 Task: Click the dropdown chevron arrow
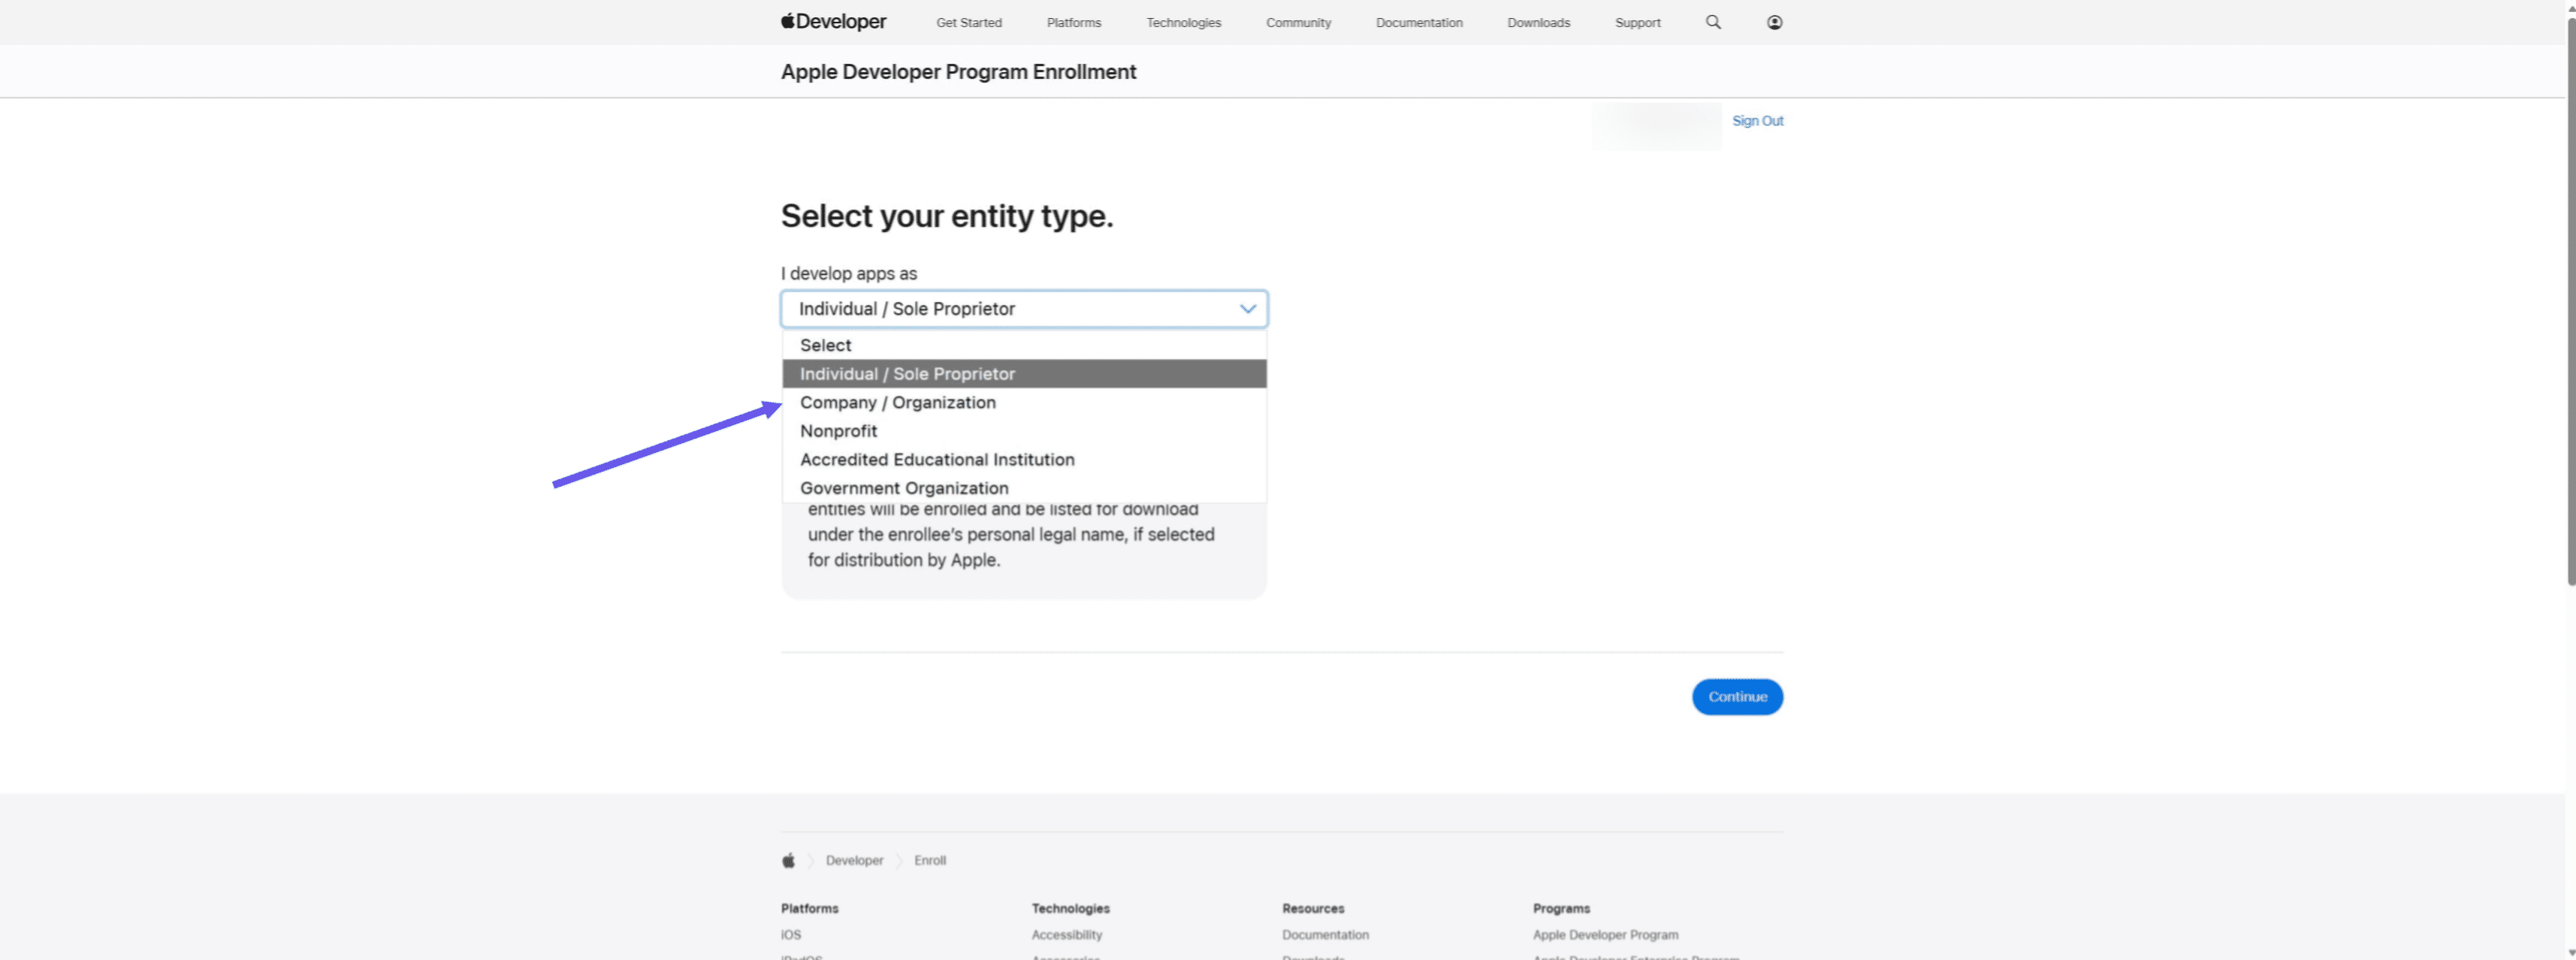point(1247,309)
